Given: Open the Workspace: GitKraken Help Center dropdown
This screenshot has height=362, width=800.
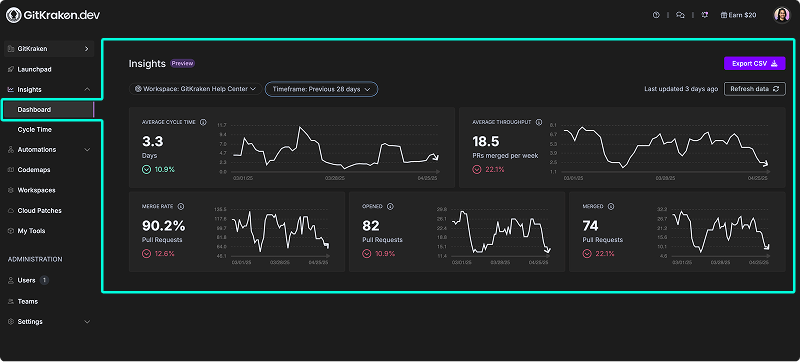Looking at the screenshot, I should pos(195,89).
